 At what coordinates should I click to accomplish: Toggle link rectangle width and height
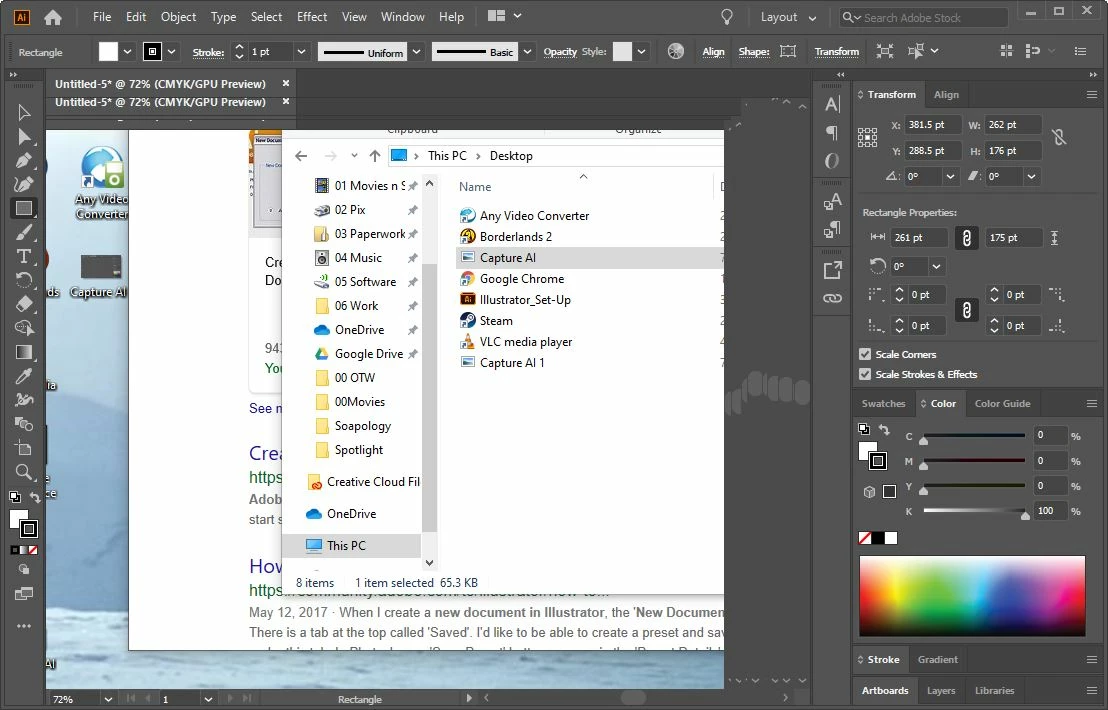[x=967, y=238]
